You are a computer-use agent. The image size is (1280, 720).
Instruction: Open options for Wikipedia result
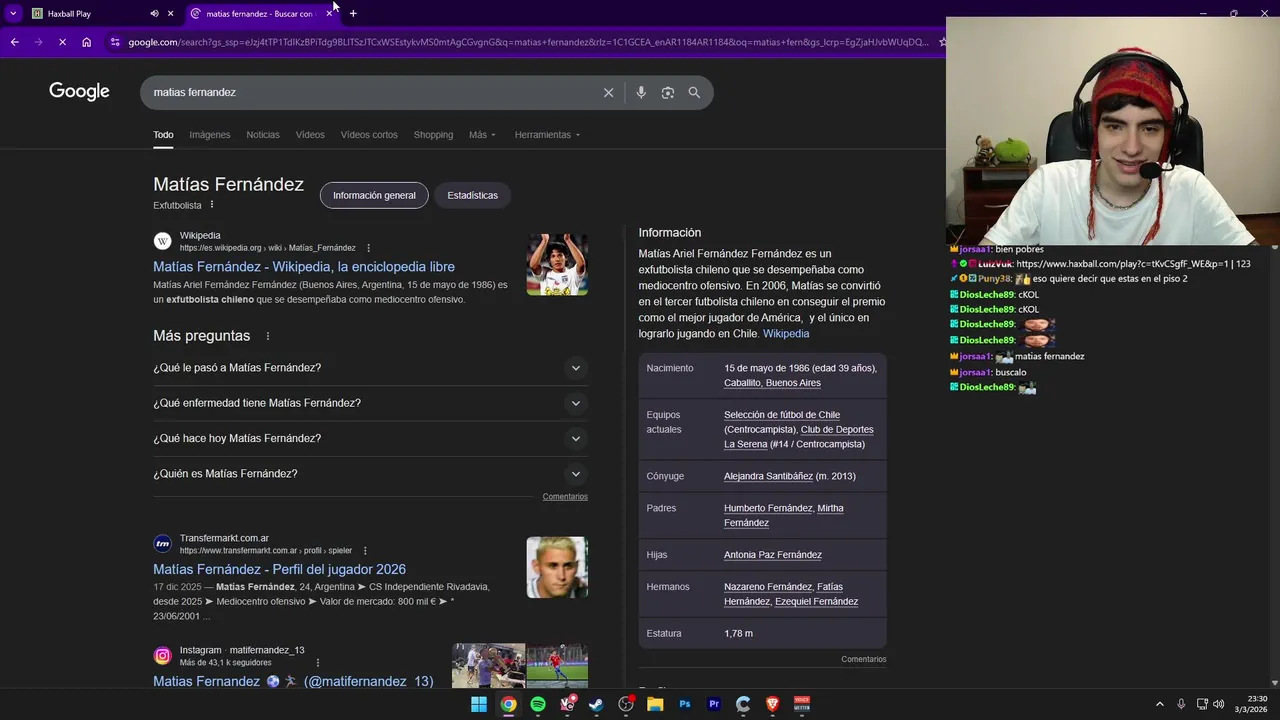[368, 248]
